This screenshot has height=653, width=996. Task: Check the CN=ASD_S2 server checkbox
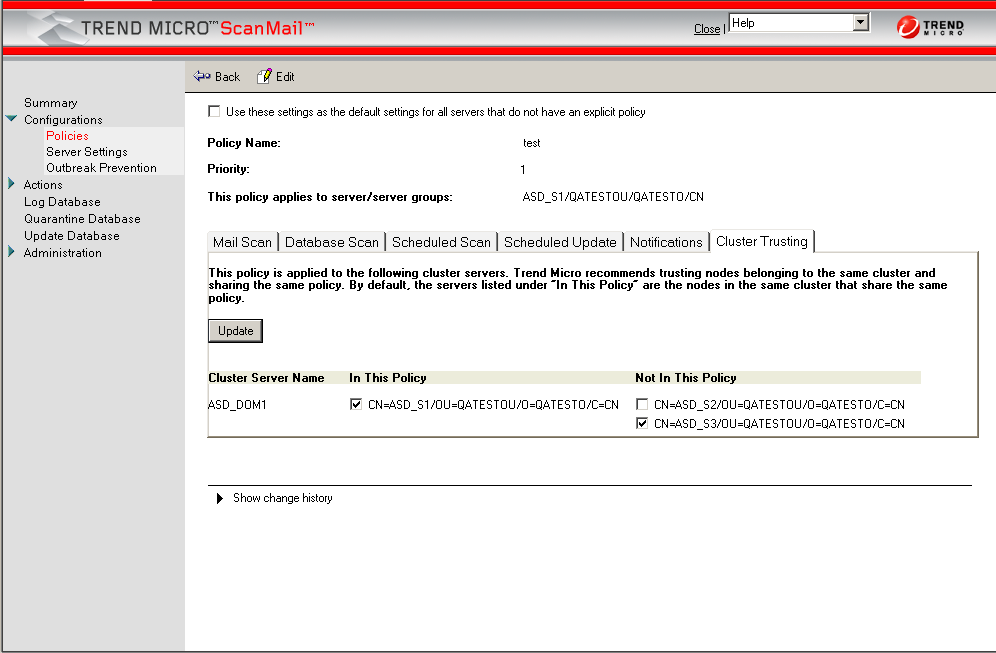tap(642, 405)
